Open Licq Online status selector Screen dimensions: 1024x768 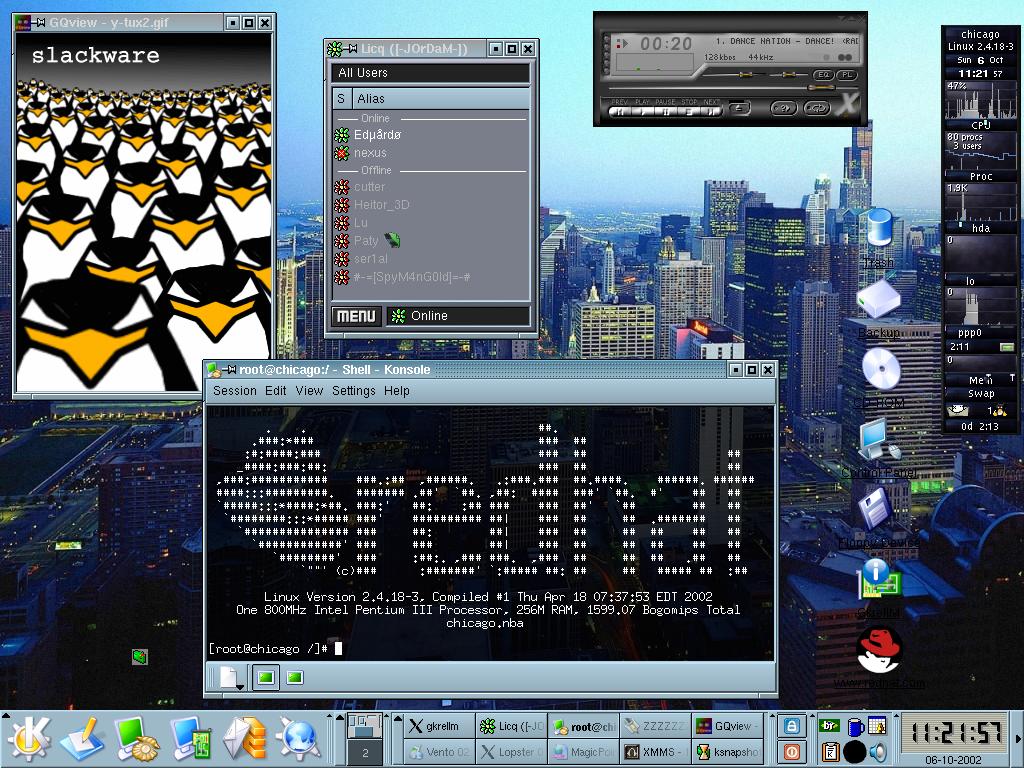coord(458,316)
